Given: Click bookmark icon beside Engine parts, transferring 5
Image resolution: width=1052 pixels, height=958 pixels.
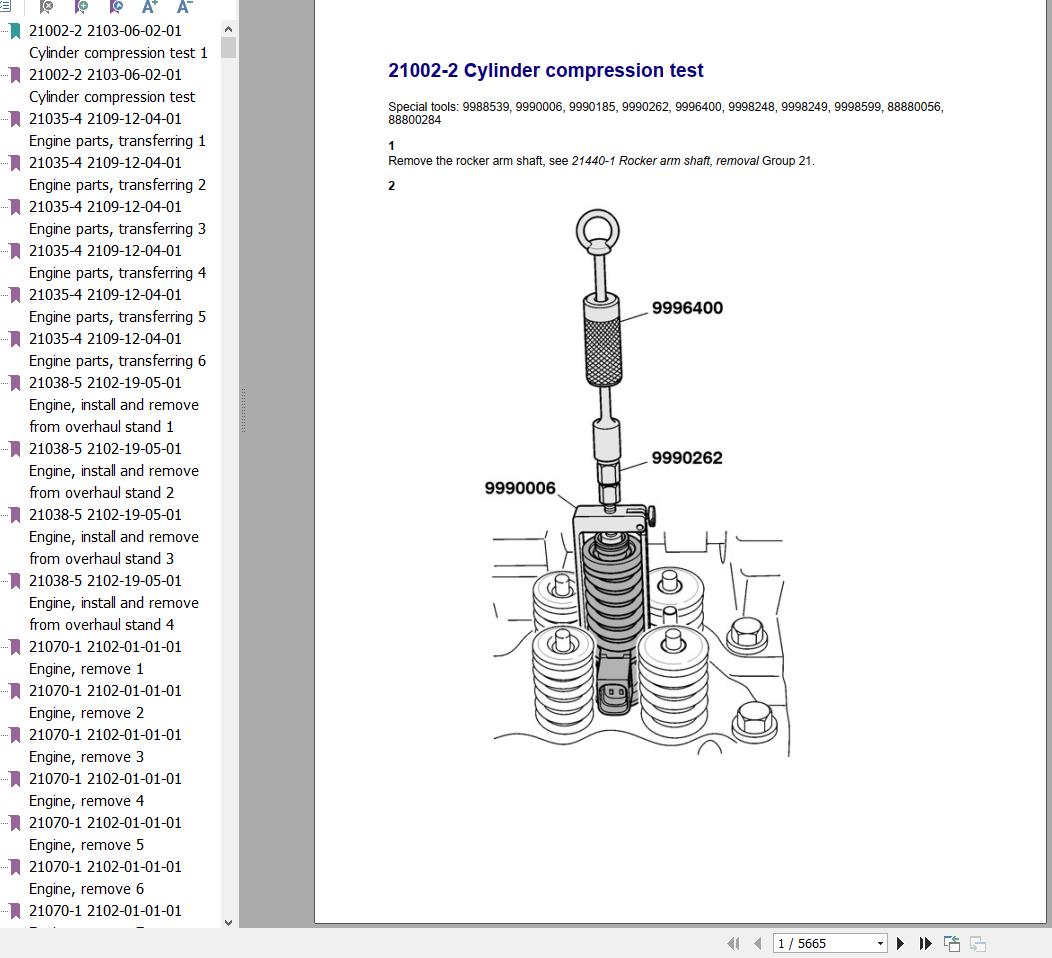Looking at the screenshot, I should pos(15,295).
